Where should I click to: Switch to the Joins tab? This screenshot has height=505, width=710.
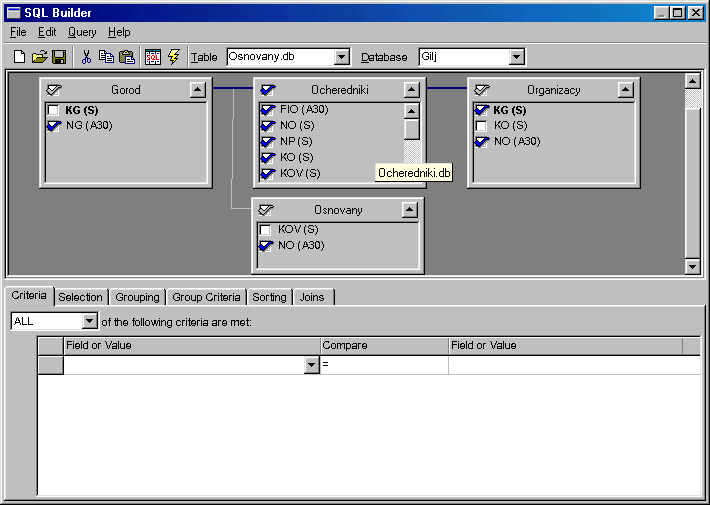click(312, 297)
